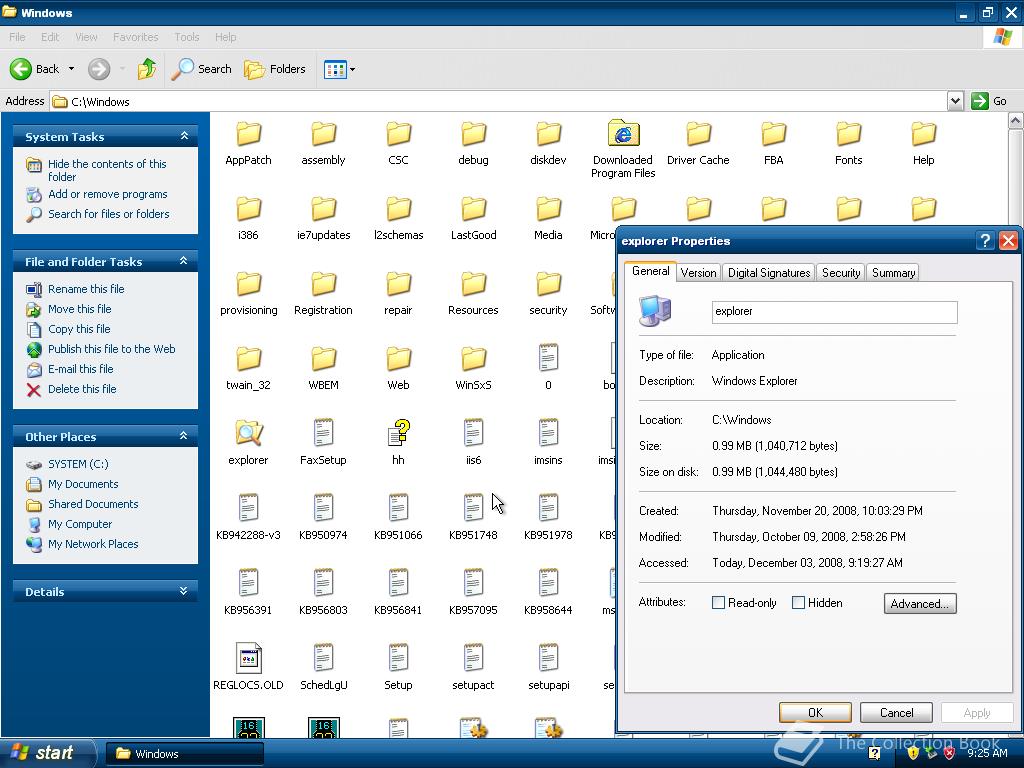Open the File menu
Image resolution: width=1024 pixels, height=768 pixels.
pos(18,37)
